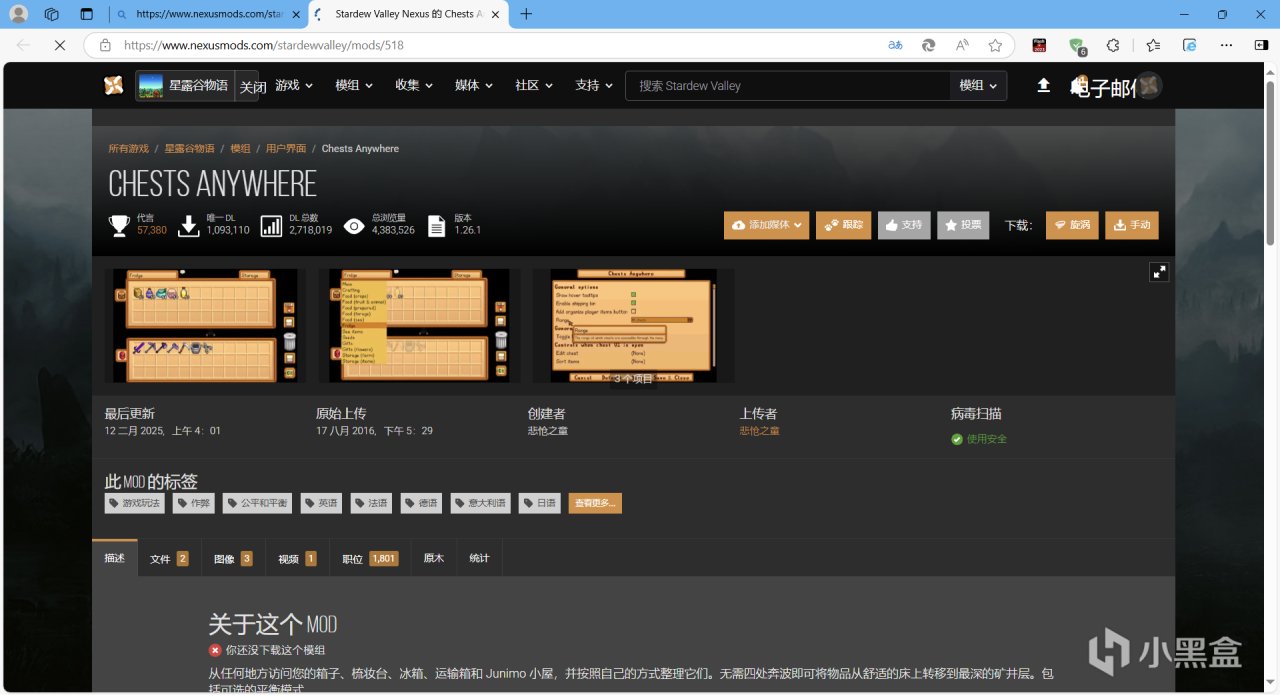Download with the 手动 button
This screenshot has height=695, width=1280.
pos(1131,225)
